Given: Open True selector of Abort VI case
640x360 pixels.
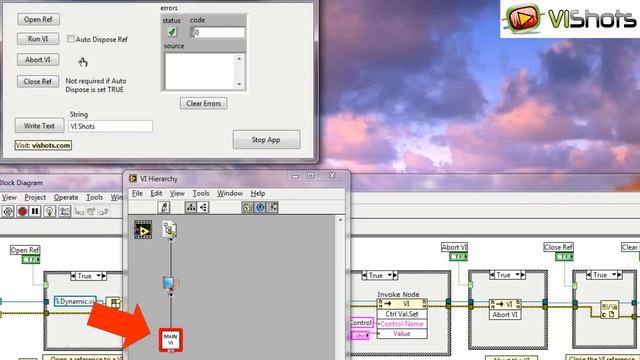Looking at the screenshot, I should (x=507, y=275).
